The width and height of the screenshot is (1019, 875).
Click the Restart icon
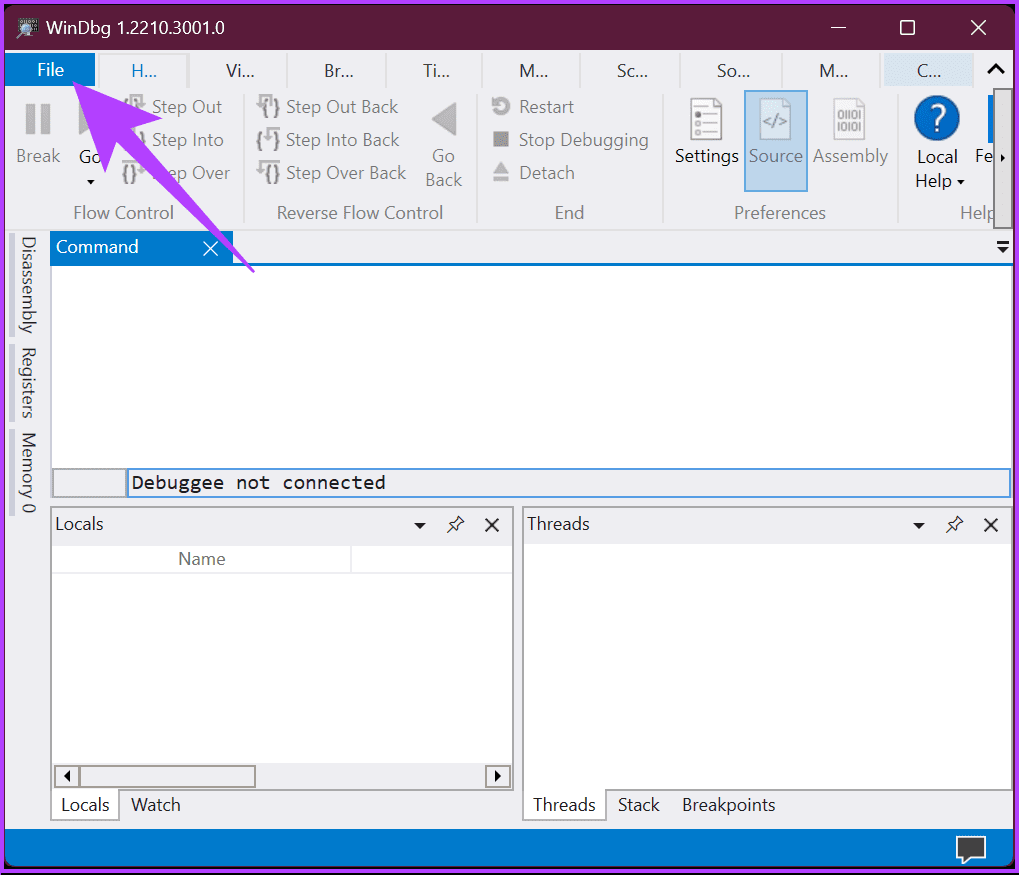[x=500, y=106]
